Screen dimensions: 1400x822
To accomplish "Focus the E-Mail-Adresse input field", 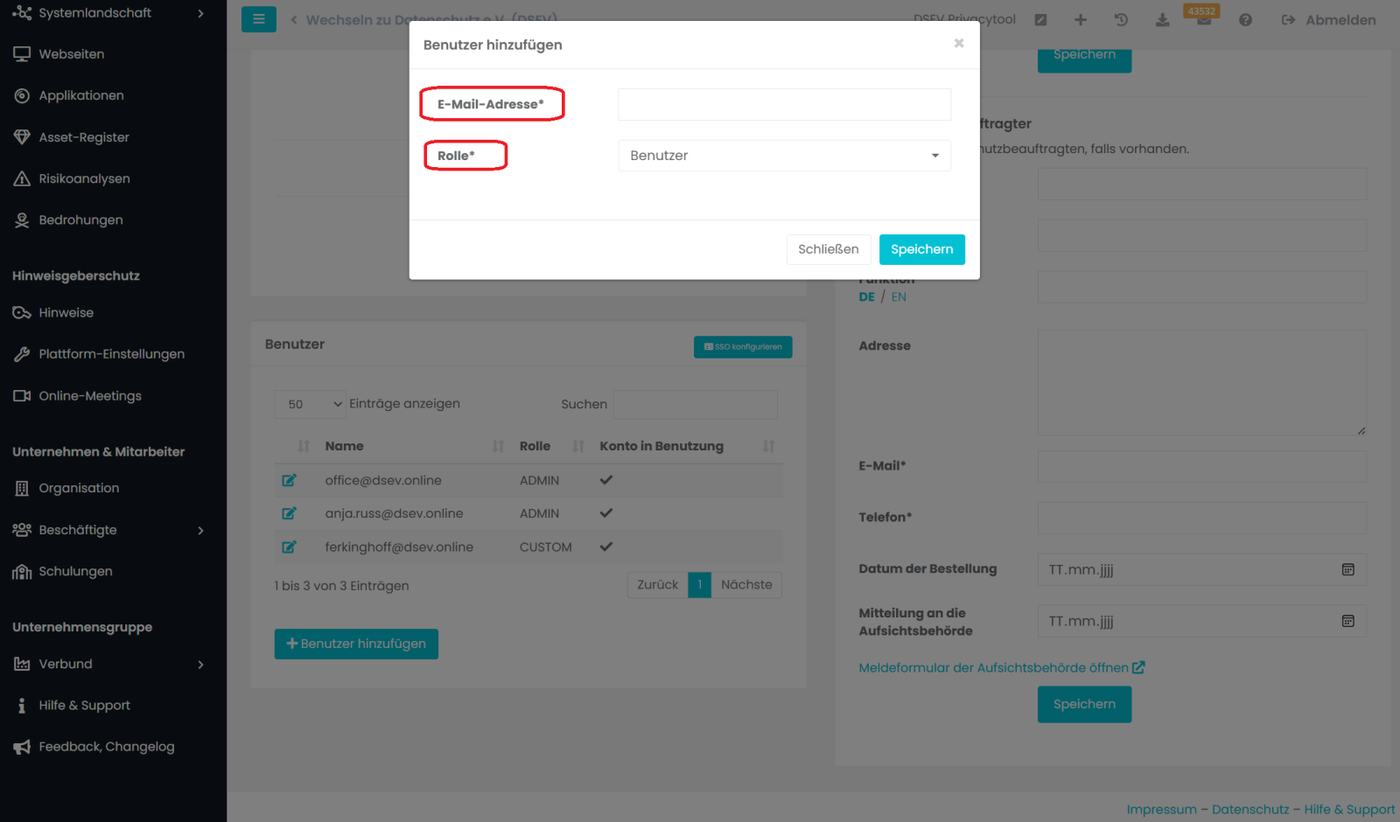I will pos(784,105).
